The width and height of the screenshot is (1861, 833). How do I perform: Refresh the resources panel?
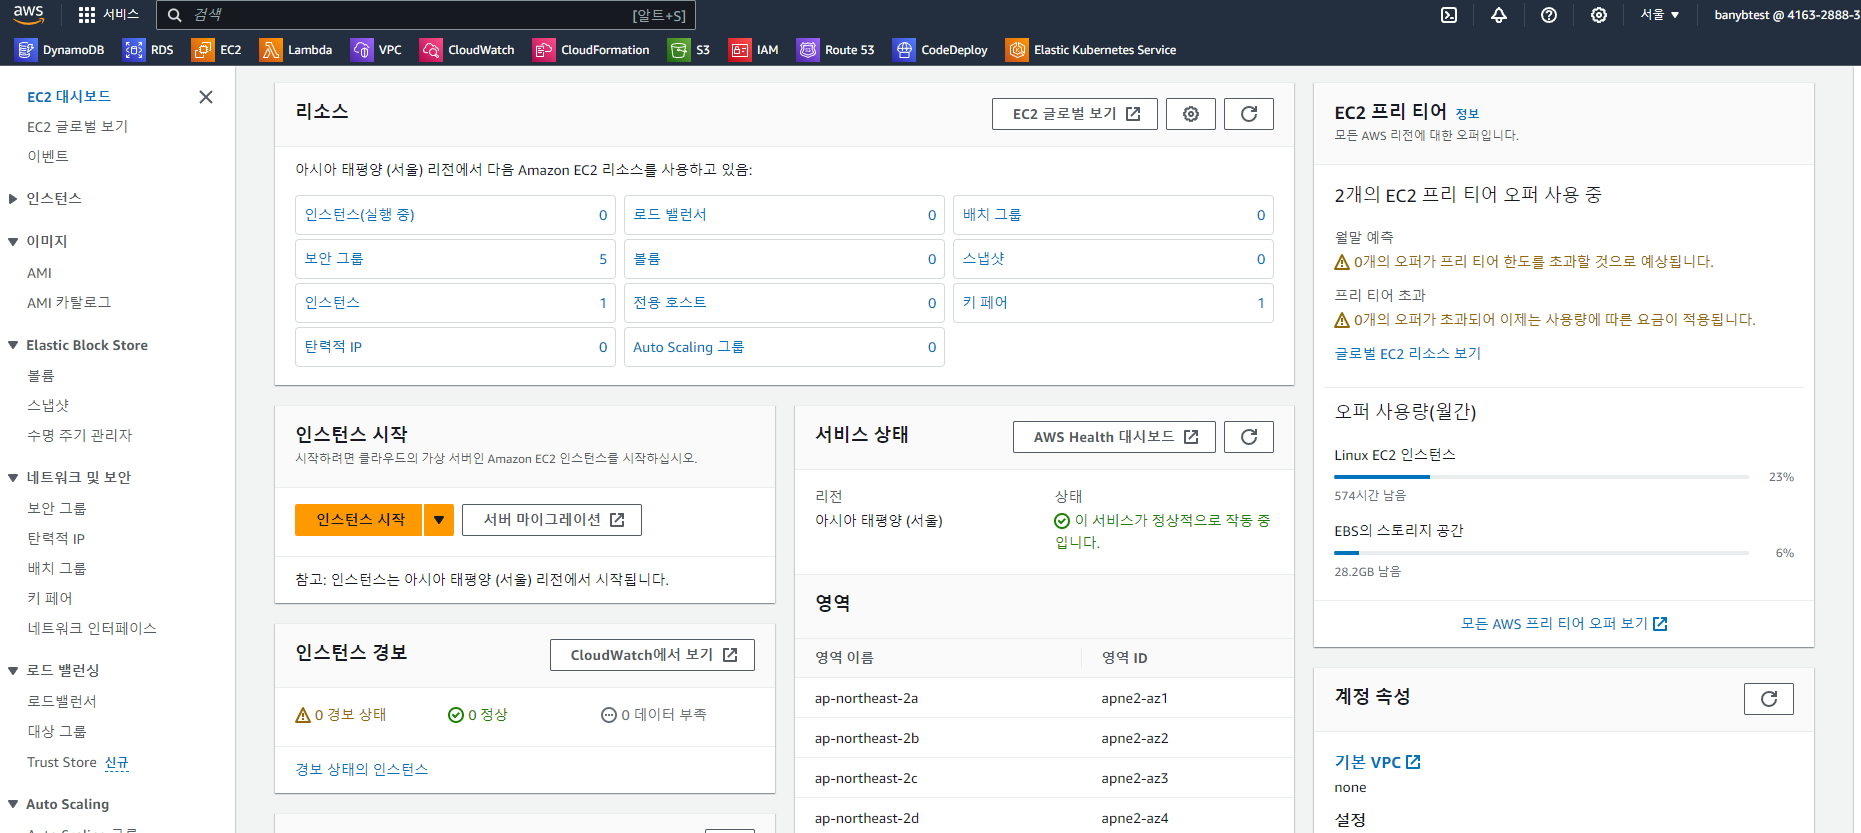point(1249,114)
